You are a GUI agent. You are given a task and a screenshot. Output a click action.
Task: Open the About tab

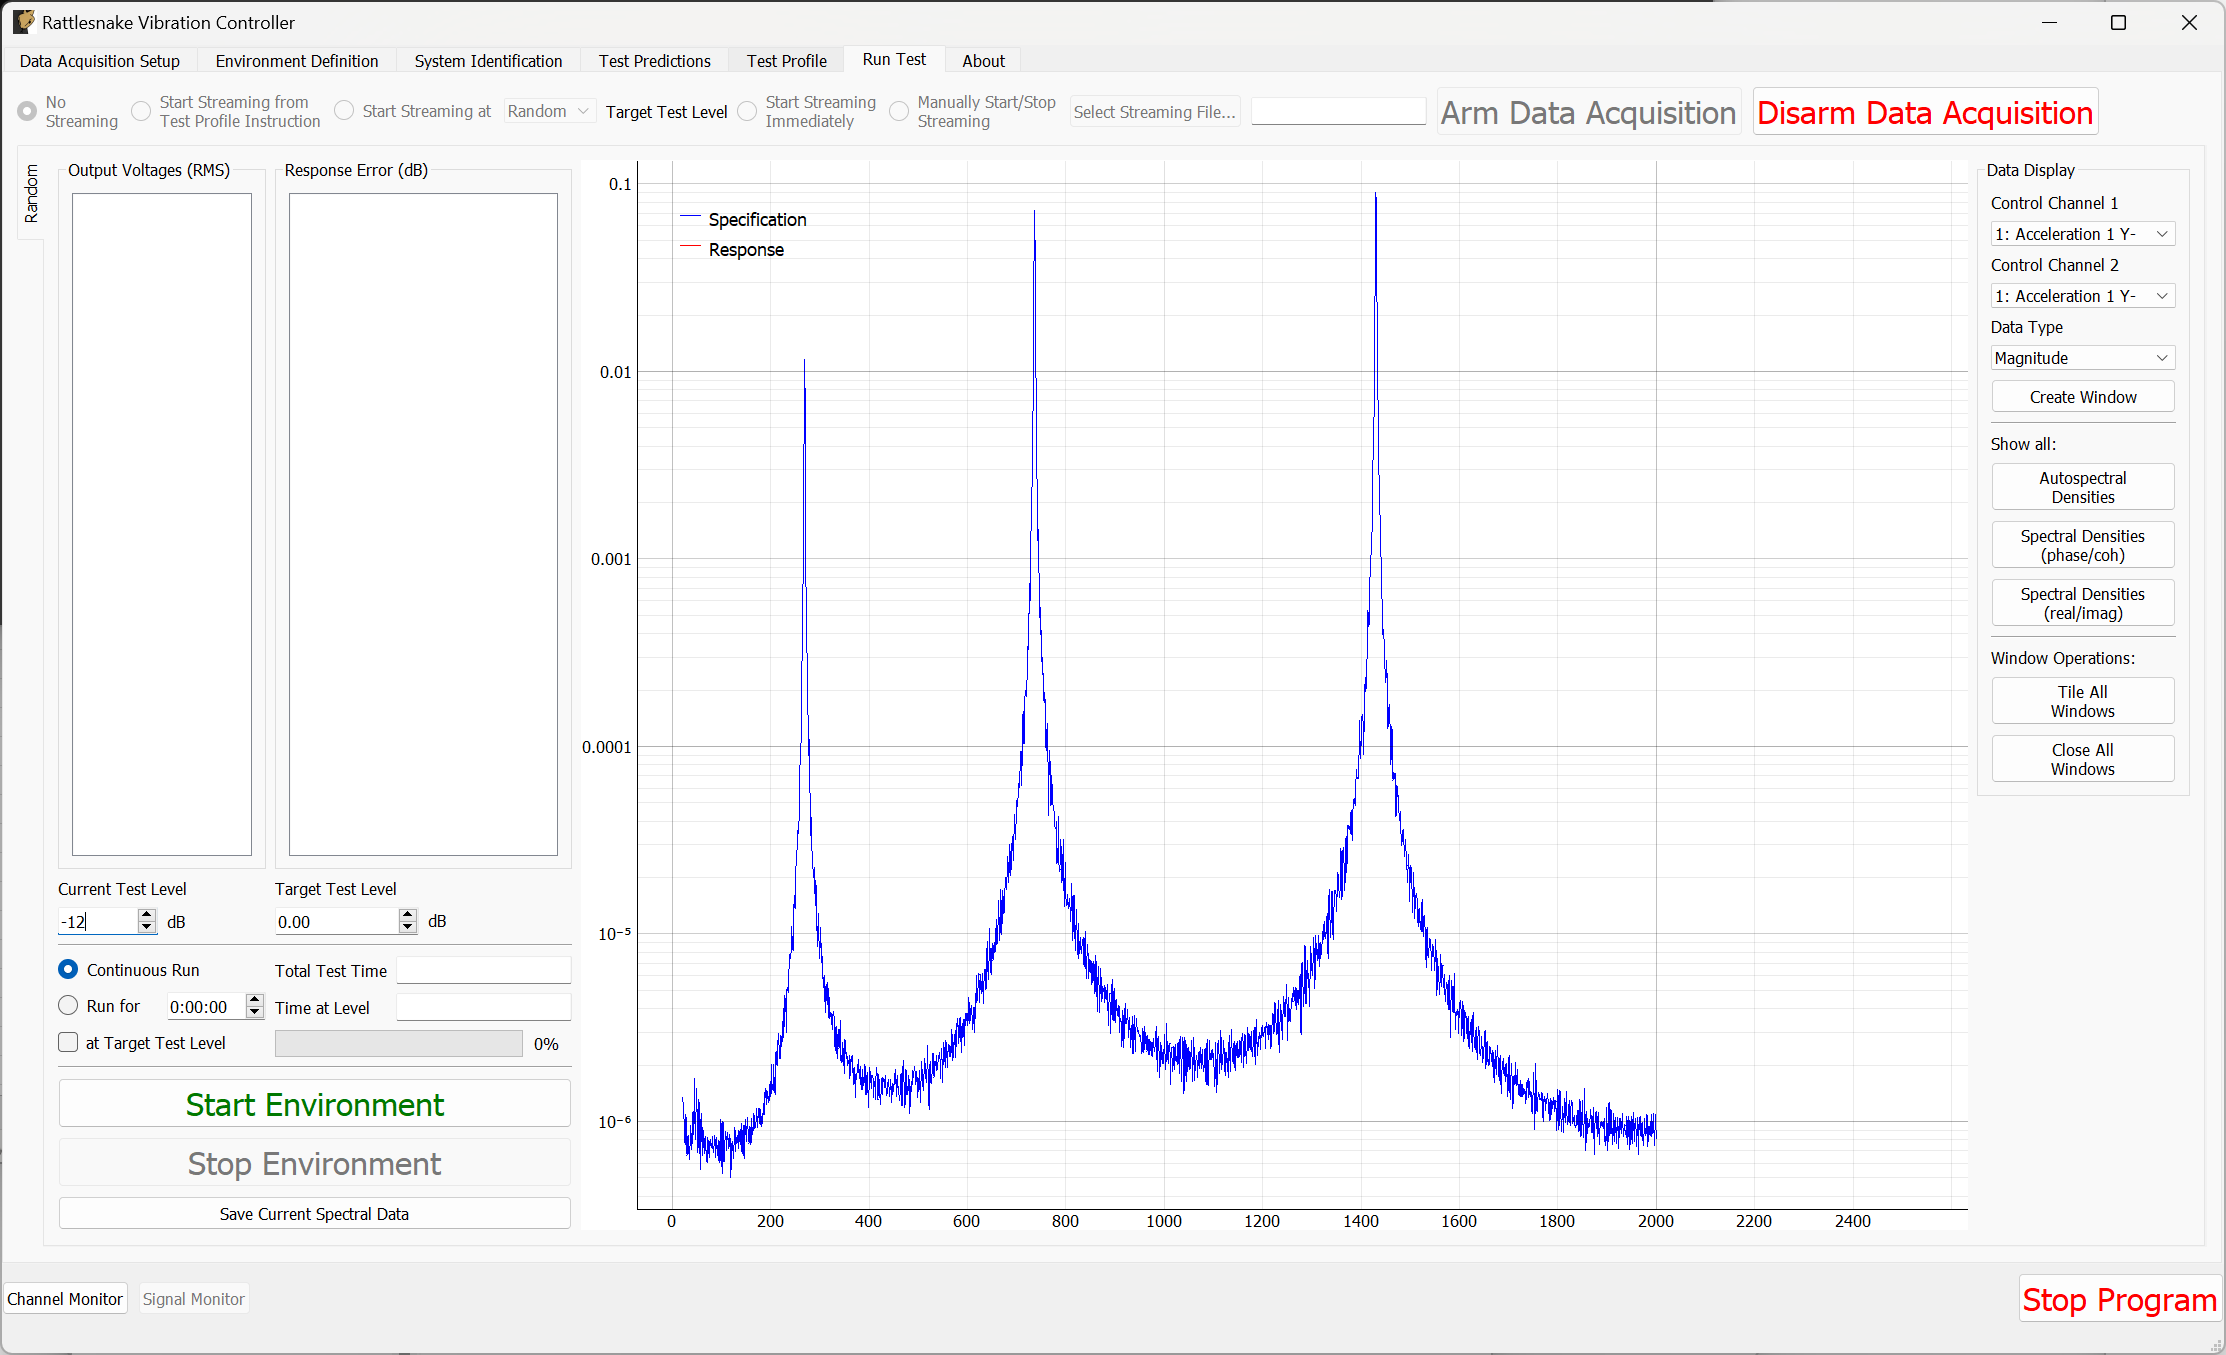tap(983, 60)
